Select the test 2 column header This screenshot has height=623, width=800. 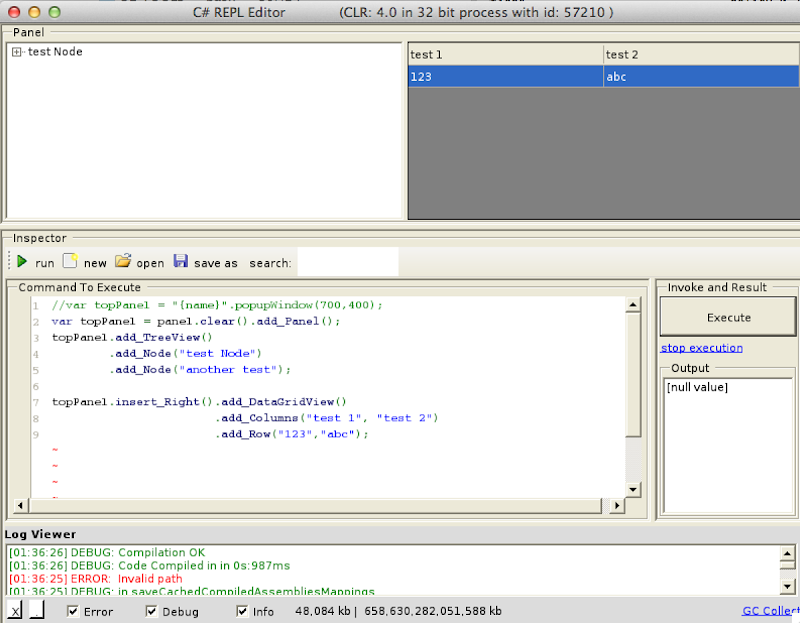tap(700, 55)
